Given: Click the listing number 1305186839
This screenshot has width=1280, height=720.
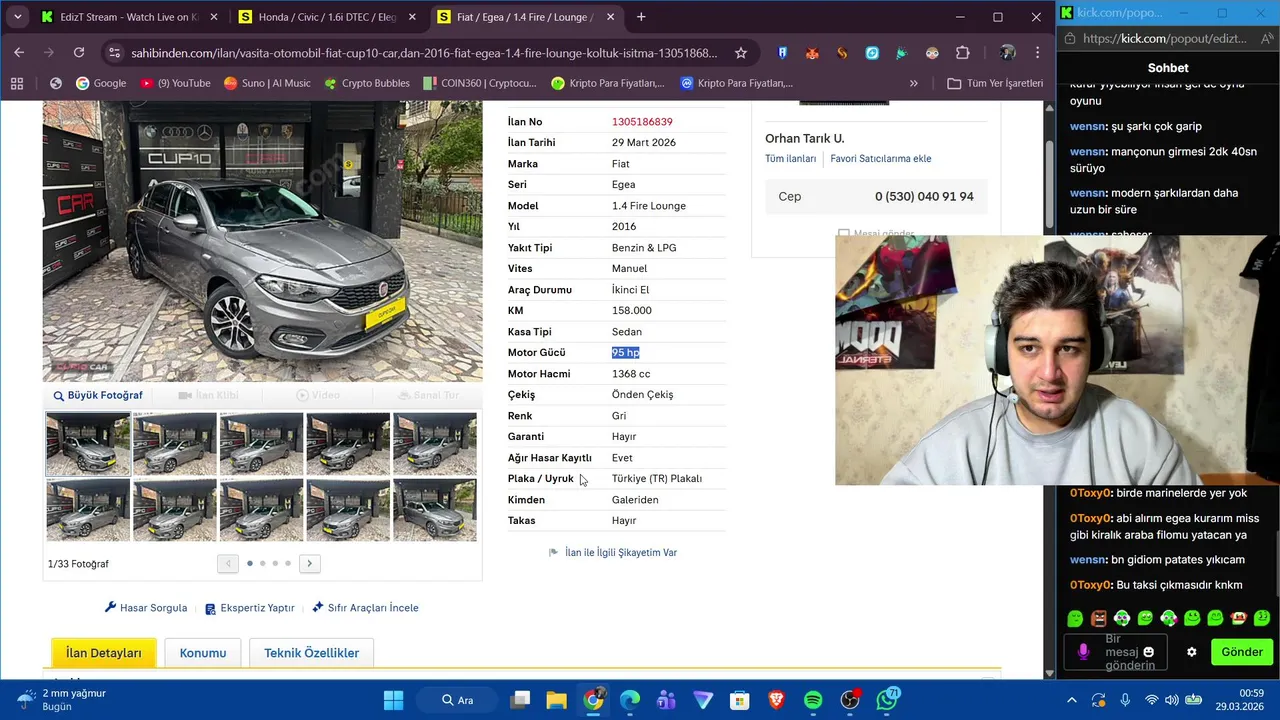Looking at the screenshot, I should point(642,122).
